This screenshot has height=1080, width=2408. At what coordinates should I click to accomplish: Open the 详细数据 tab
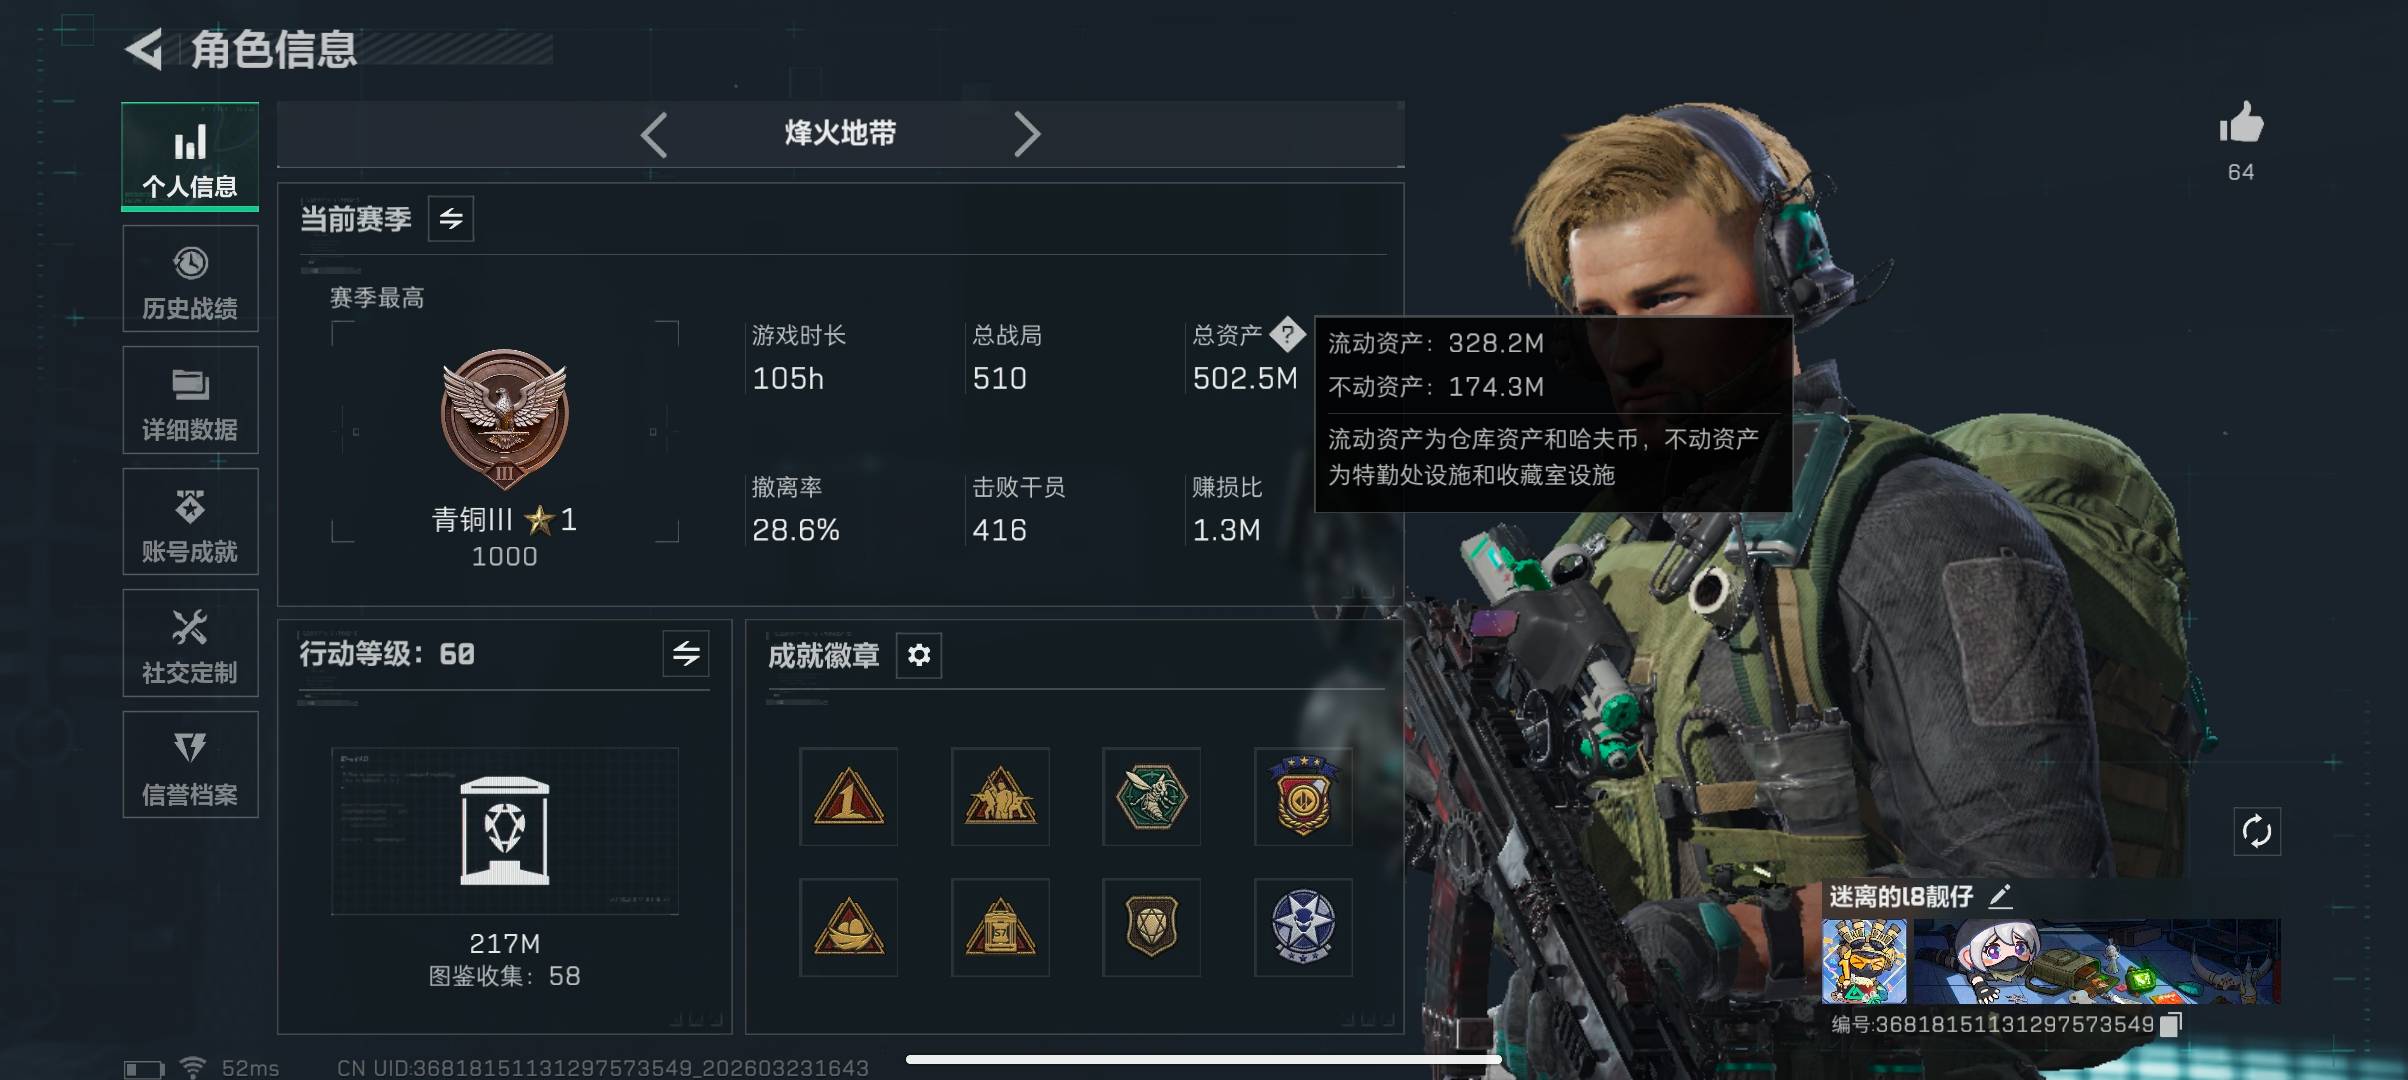(190, 400)
